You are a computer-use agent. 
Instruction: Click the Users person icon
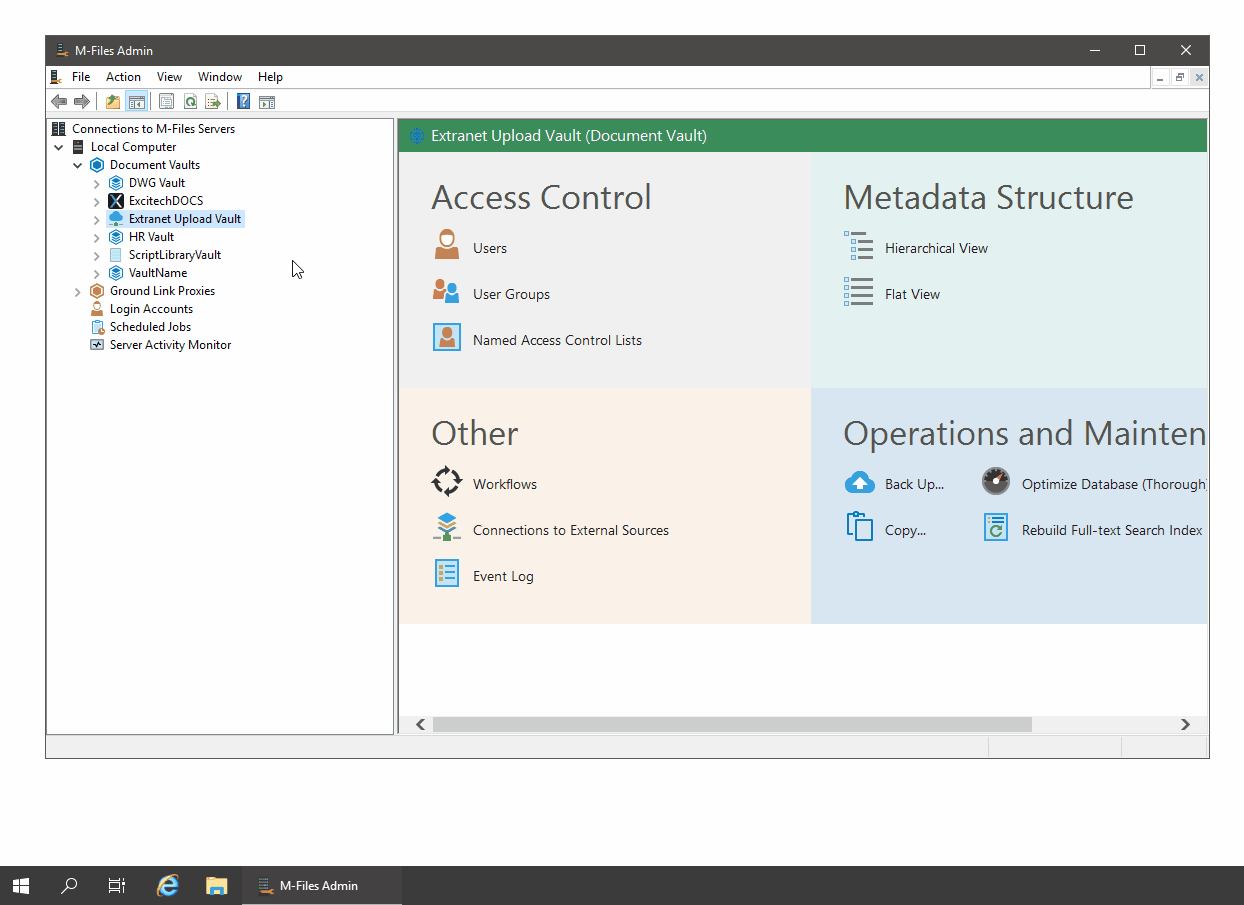pyautogui.click(x=447, y=245)
